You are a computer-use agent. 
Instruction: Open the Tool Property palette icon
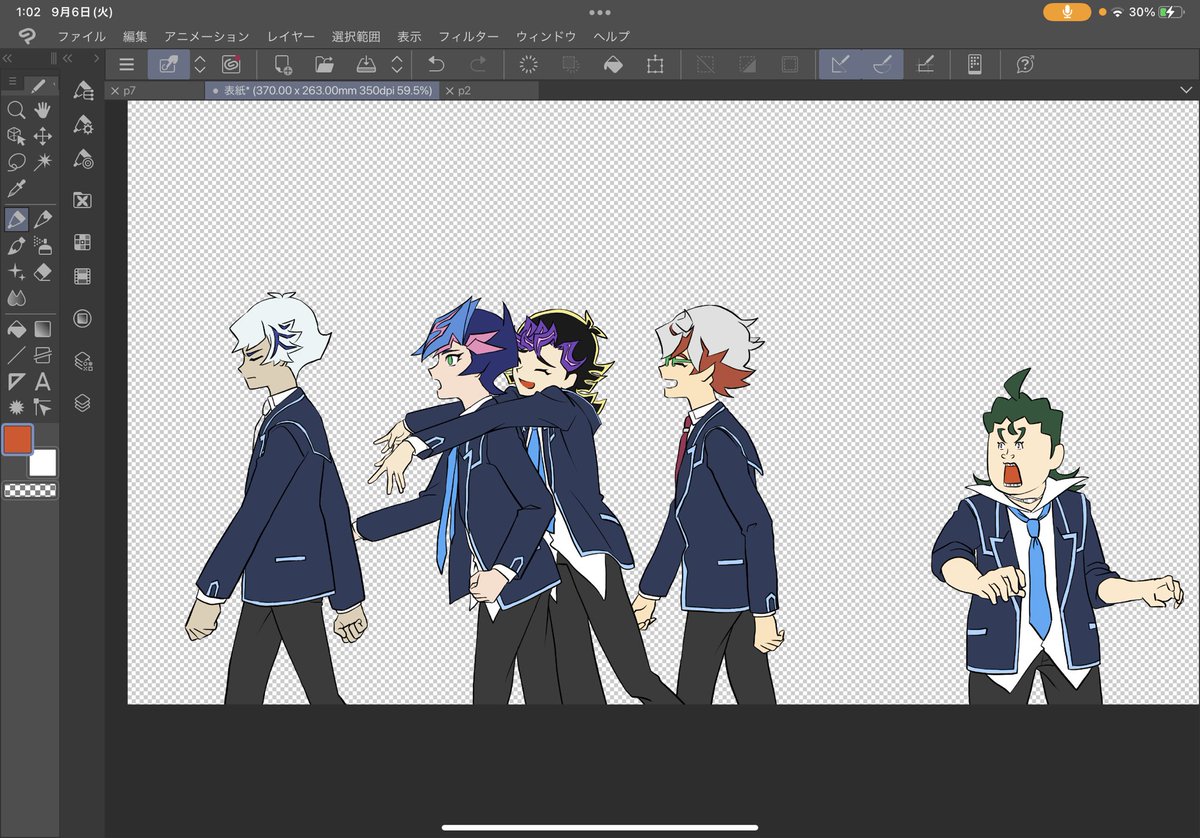(x=83, y=125)
